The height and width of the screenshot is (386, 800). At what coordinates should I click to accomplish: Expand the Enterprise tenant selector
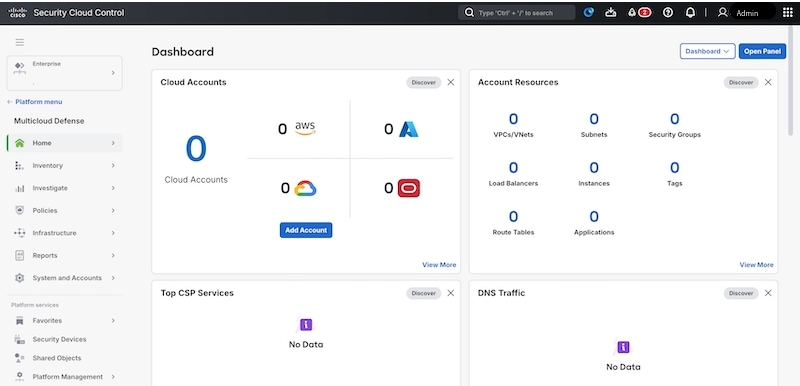click(x=64, y=73)
